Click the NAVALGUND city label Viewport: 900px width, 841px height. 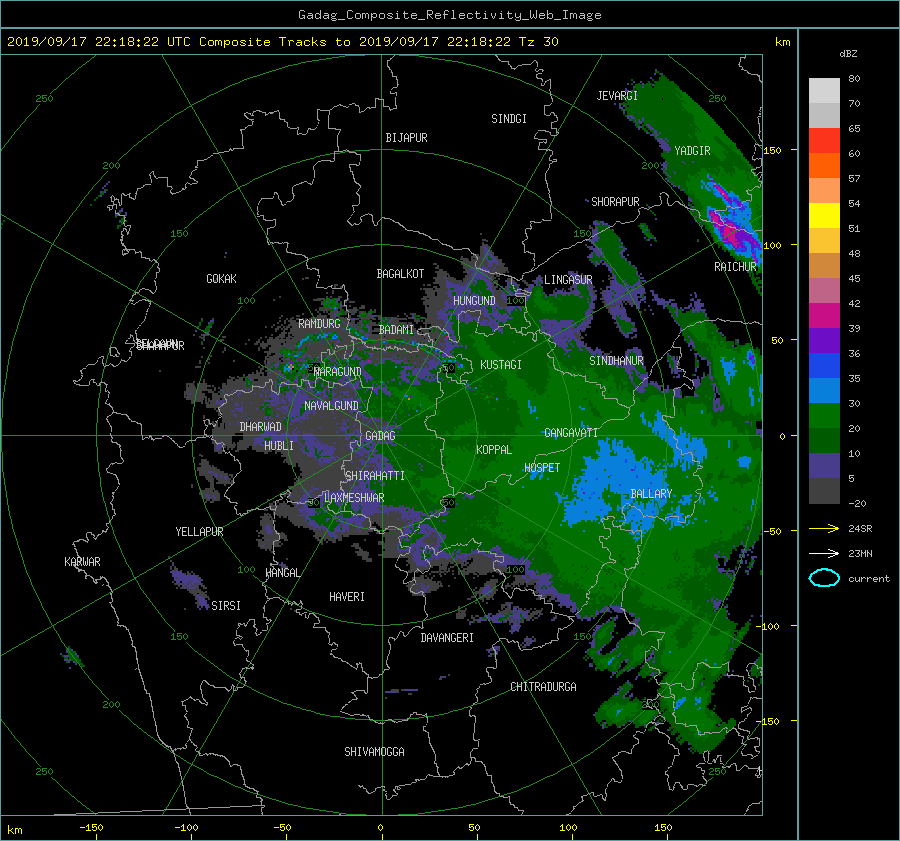[x=331, y=406]
